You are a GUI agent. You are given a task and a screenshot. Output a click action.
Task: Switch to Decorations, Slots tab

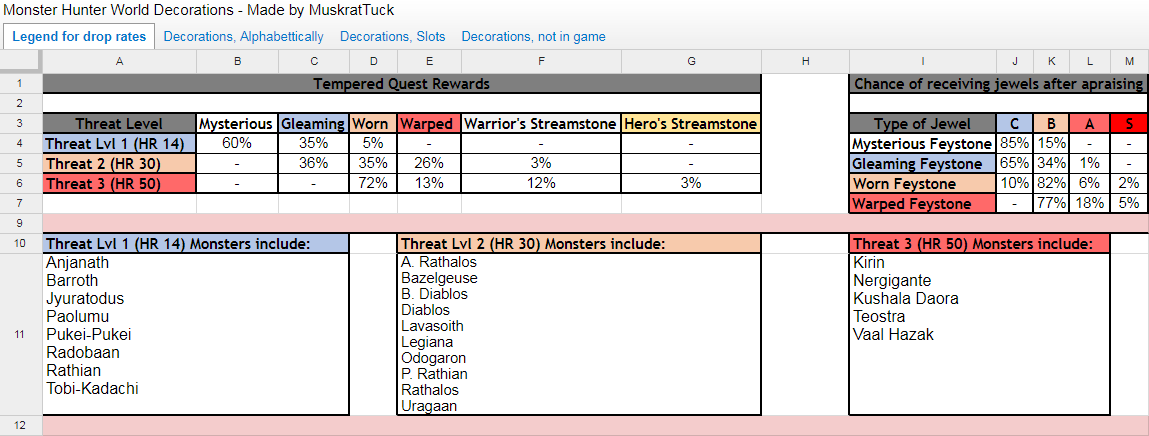pyautogui.click(x=392, y=37)
